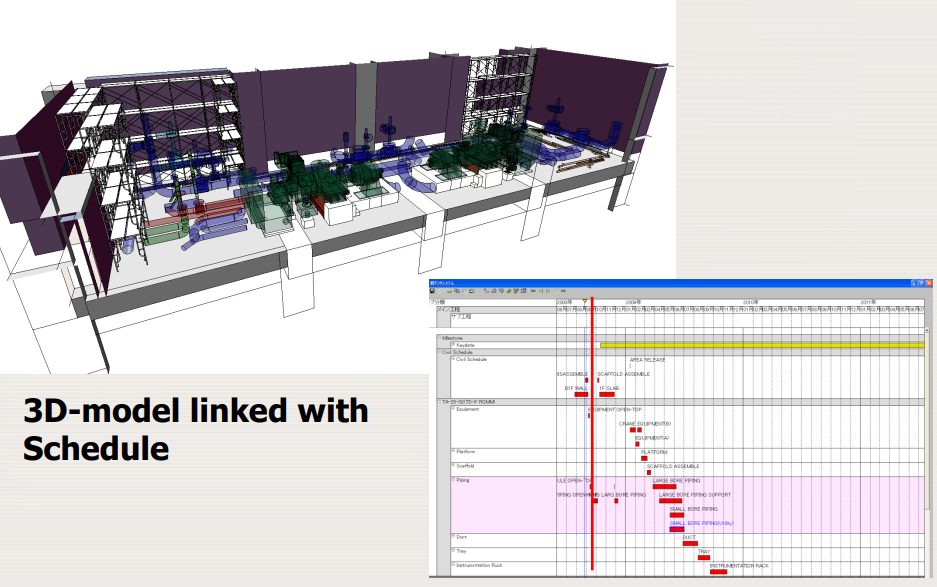
Task: Step backward with yellow left arrow
Action: pyautogui.click(x=541, y=291)
